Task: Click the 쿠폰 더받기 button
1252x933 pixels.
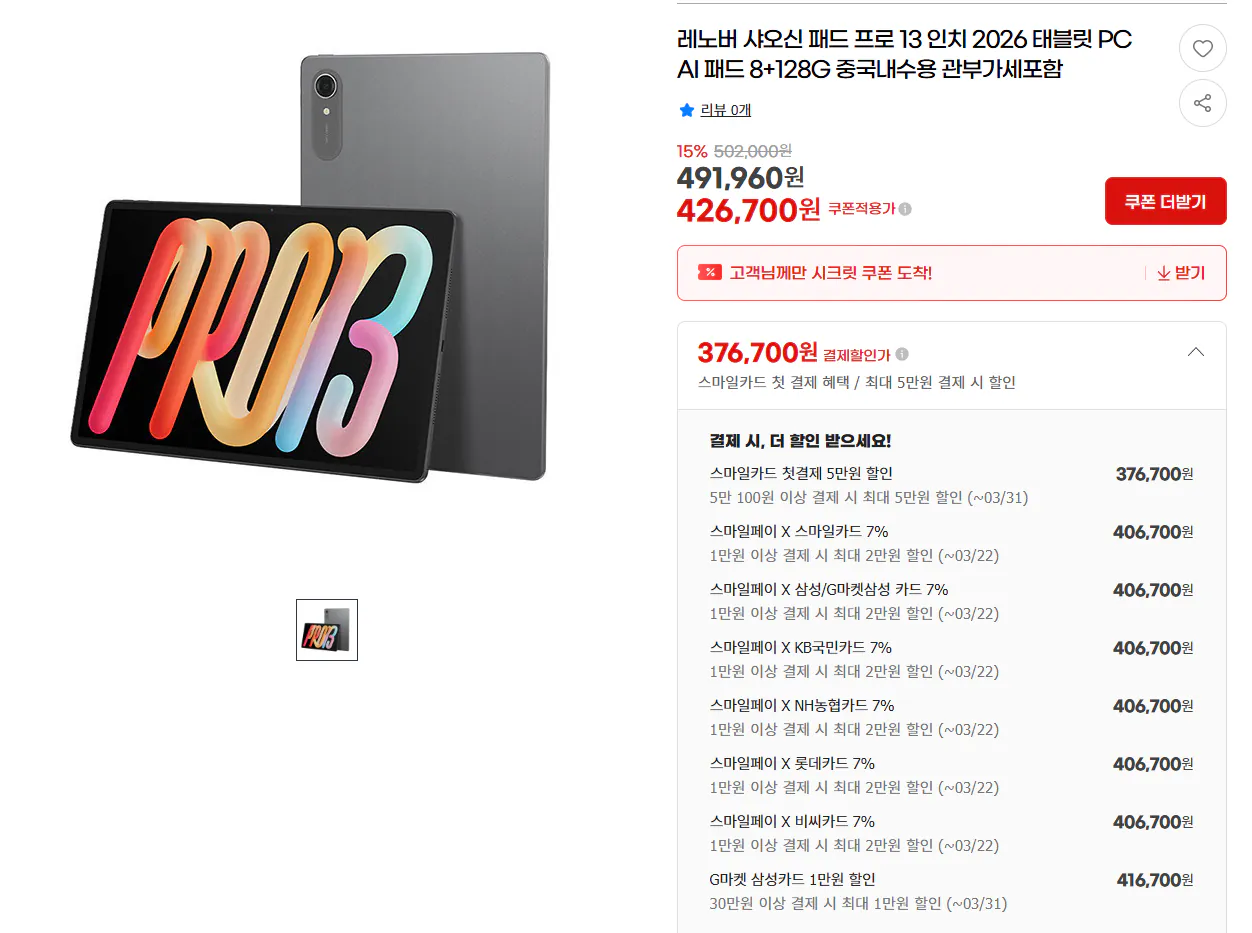Action: [x=1165, y=201]
